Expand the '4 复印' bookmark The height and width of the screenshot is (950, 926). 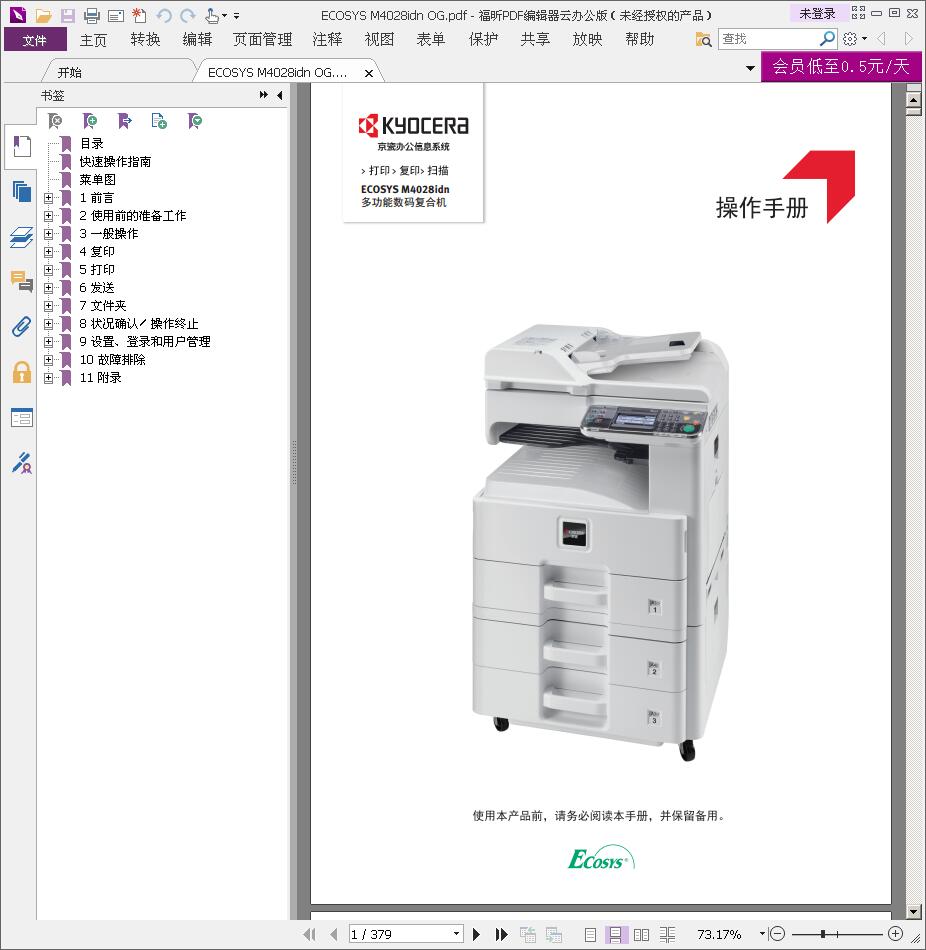click(x=48, y=251)
